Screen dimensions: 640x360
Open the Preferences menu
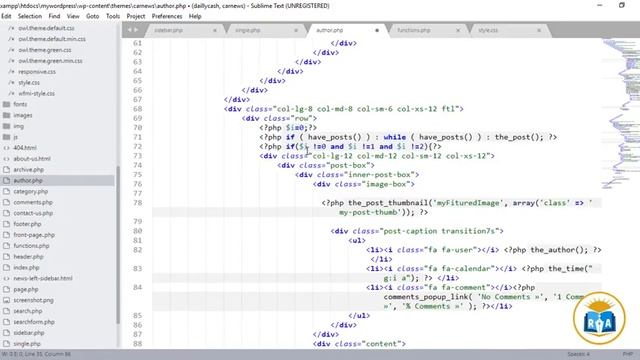pyautogui.click(x=167, y=16)
